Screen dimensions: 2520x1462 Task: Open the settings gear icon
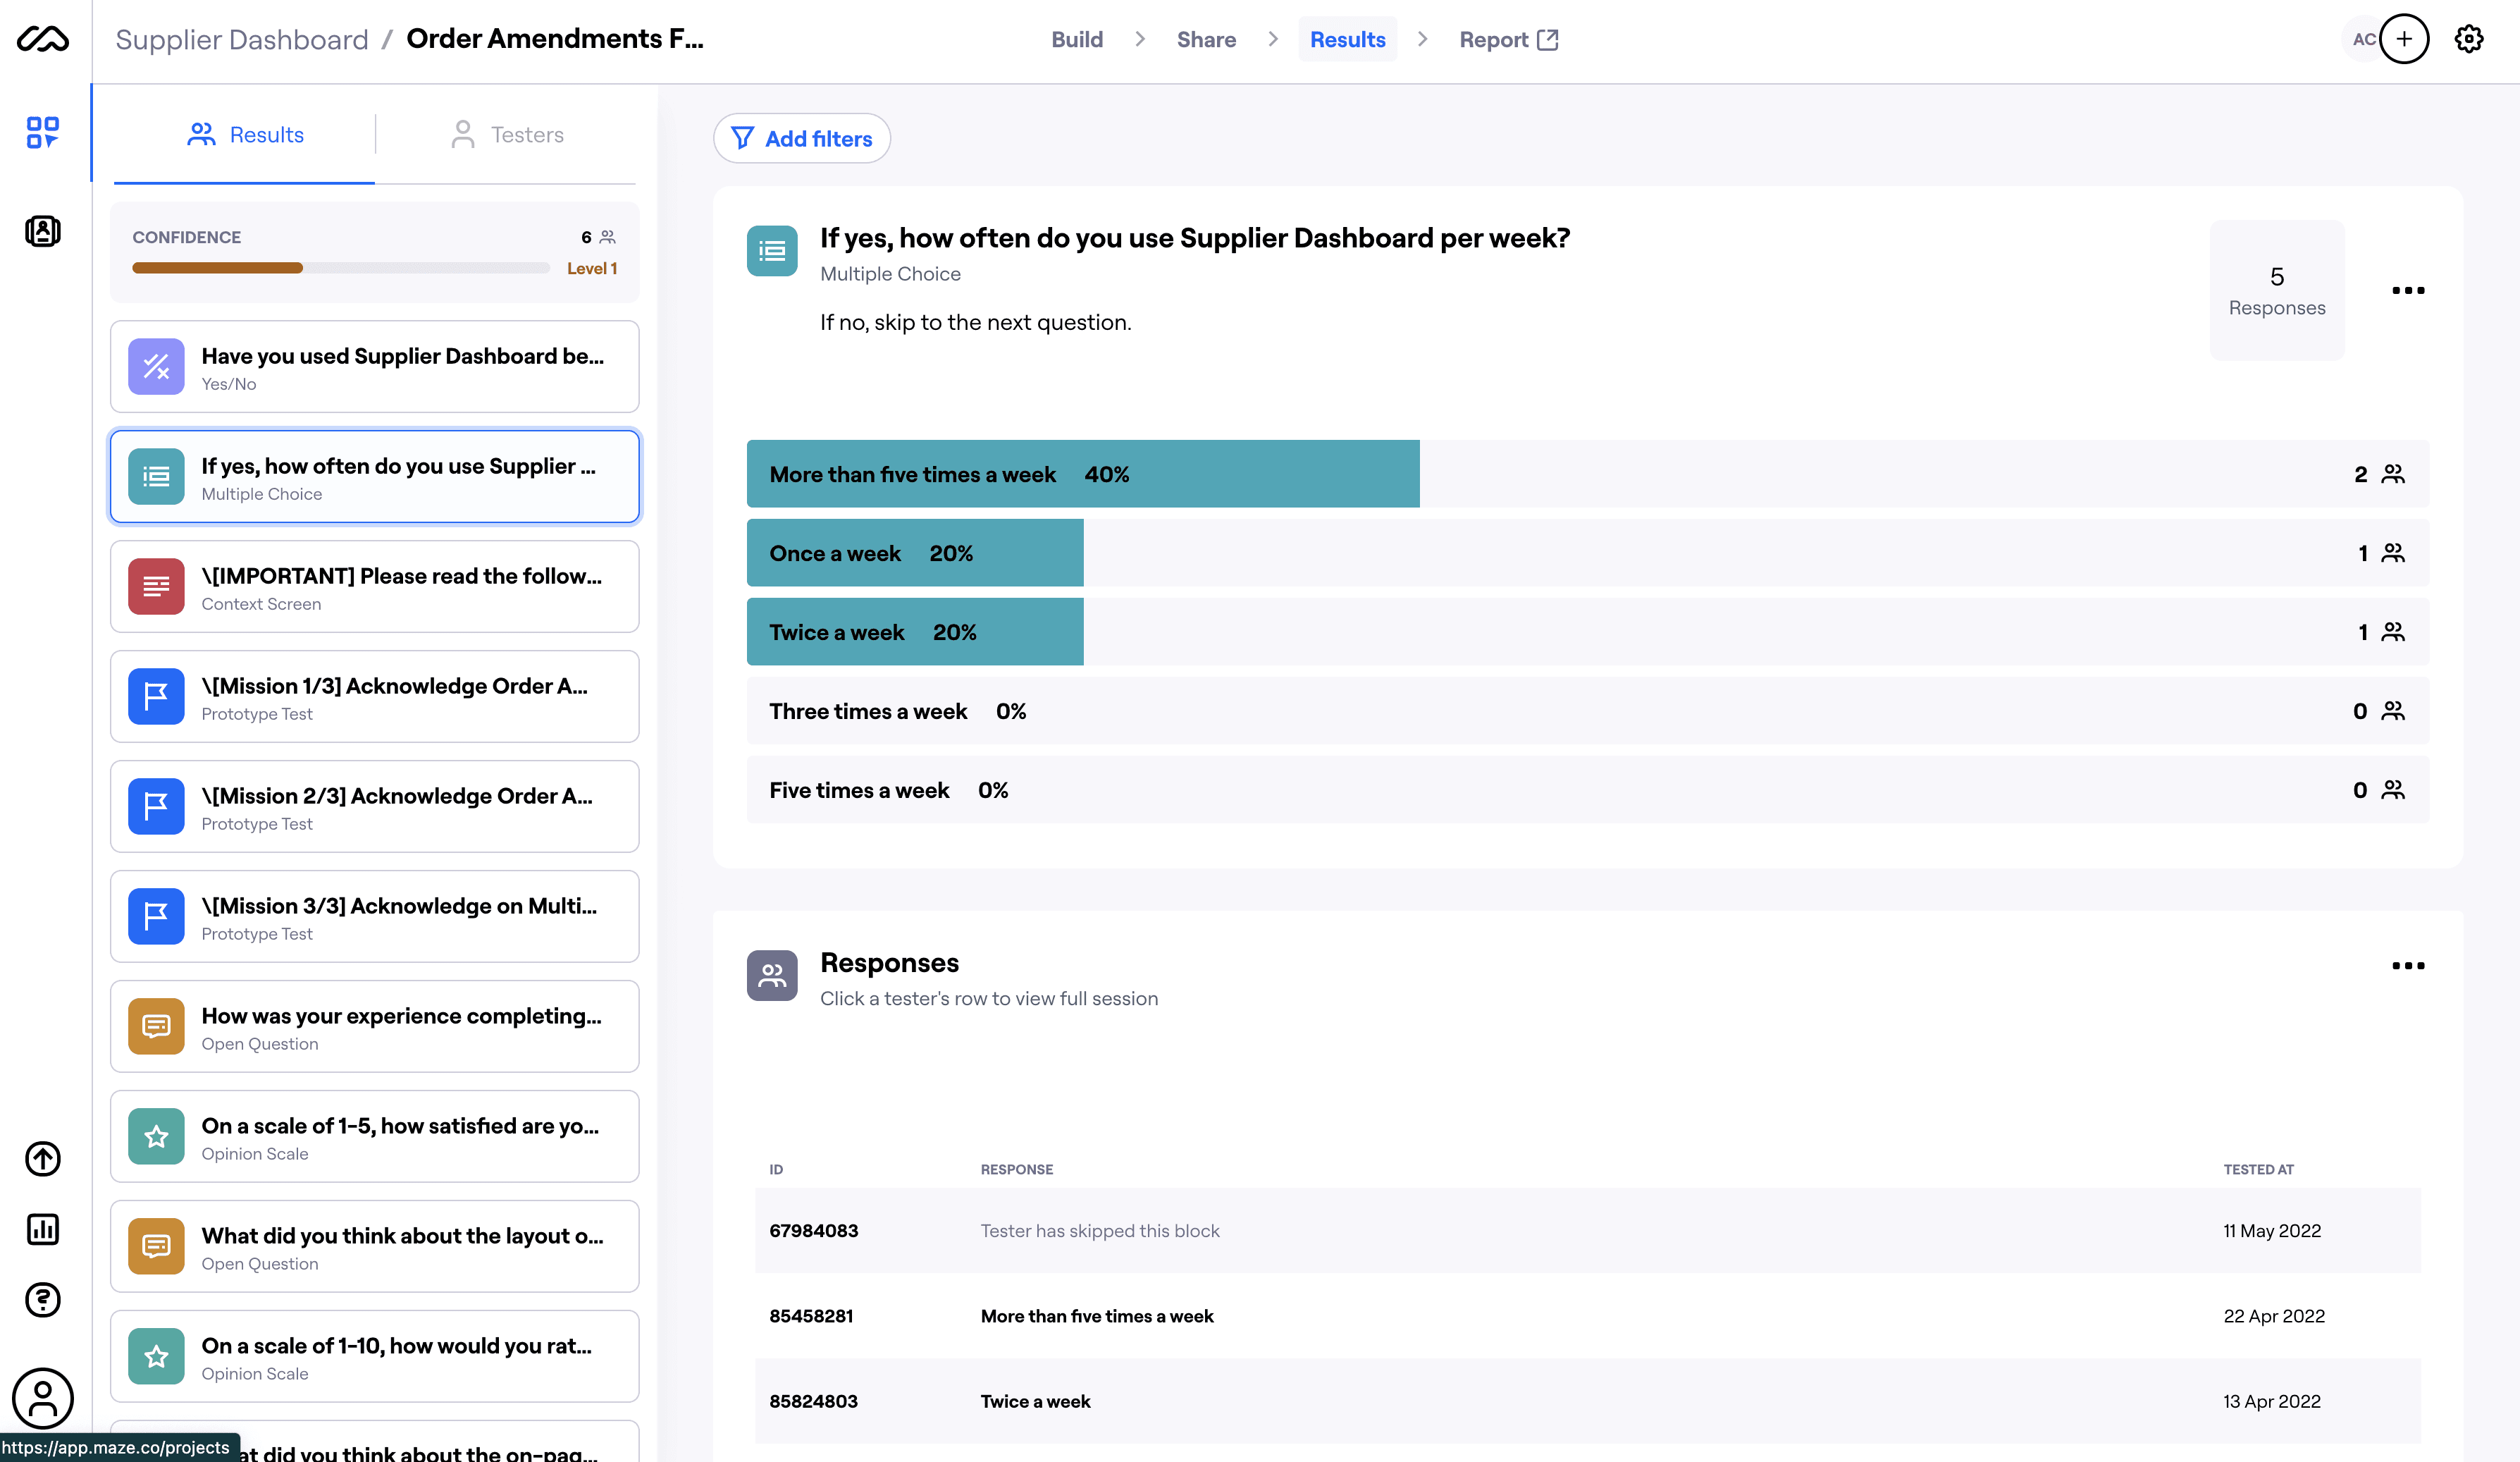tap(2469, 39)
